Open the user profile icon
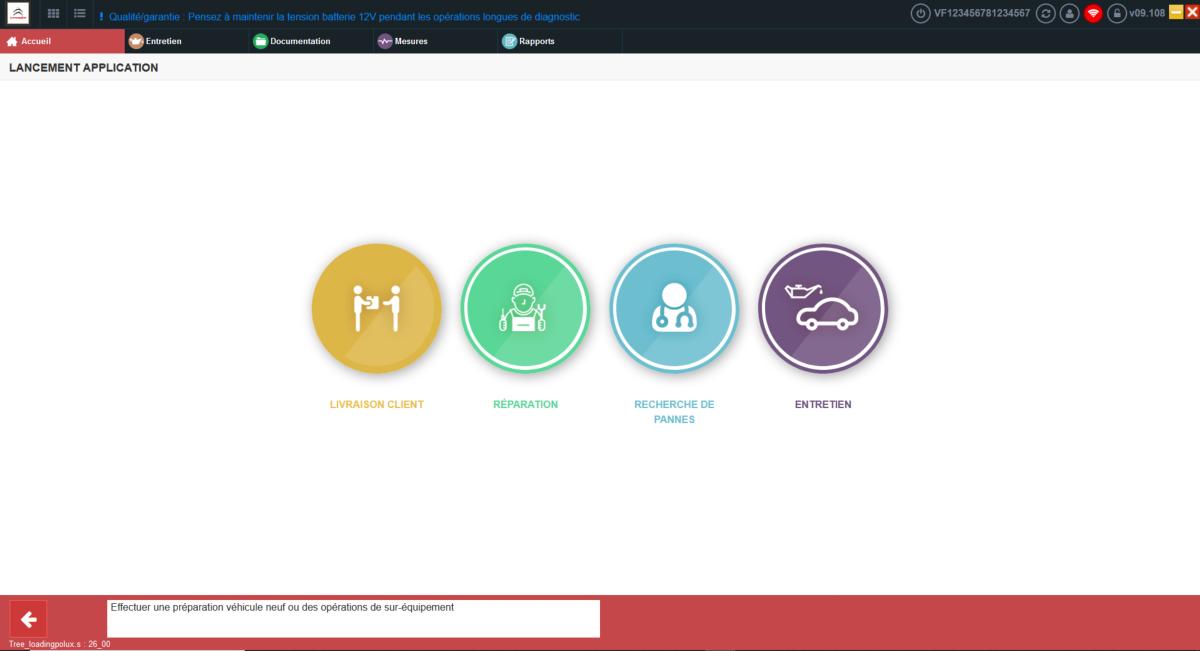The width and height of the screenshot is (1200, 651). tap(1069, 13)
